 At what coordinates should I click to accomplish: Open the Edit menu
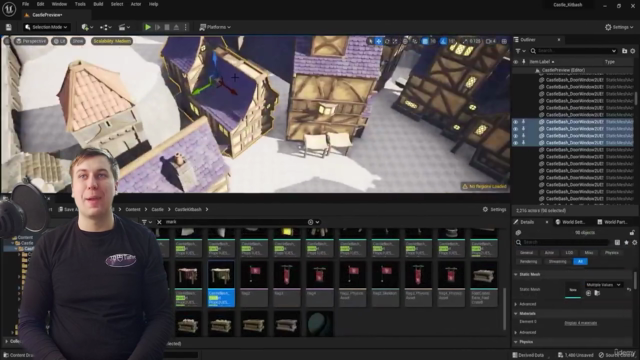40,4
